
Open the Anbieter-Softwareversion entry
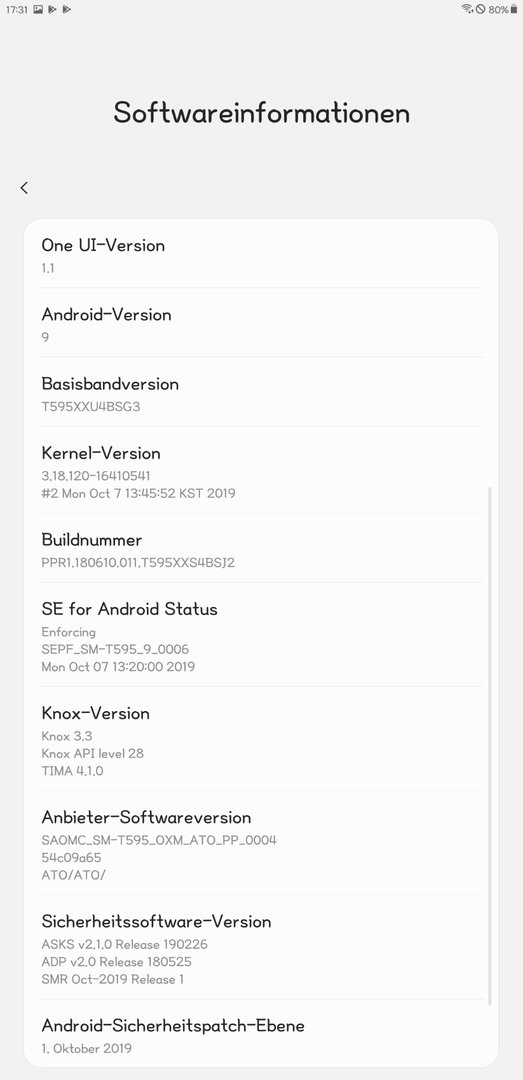point(261,844)
